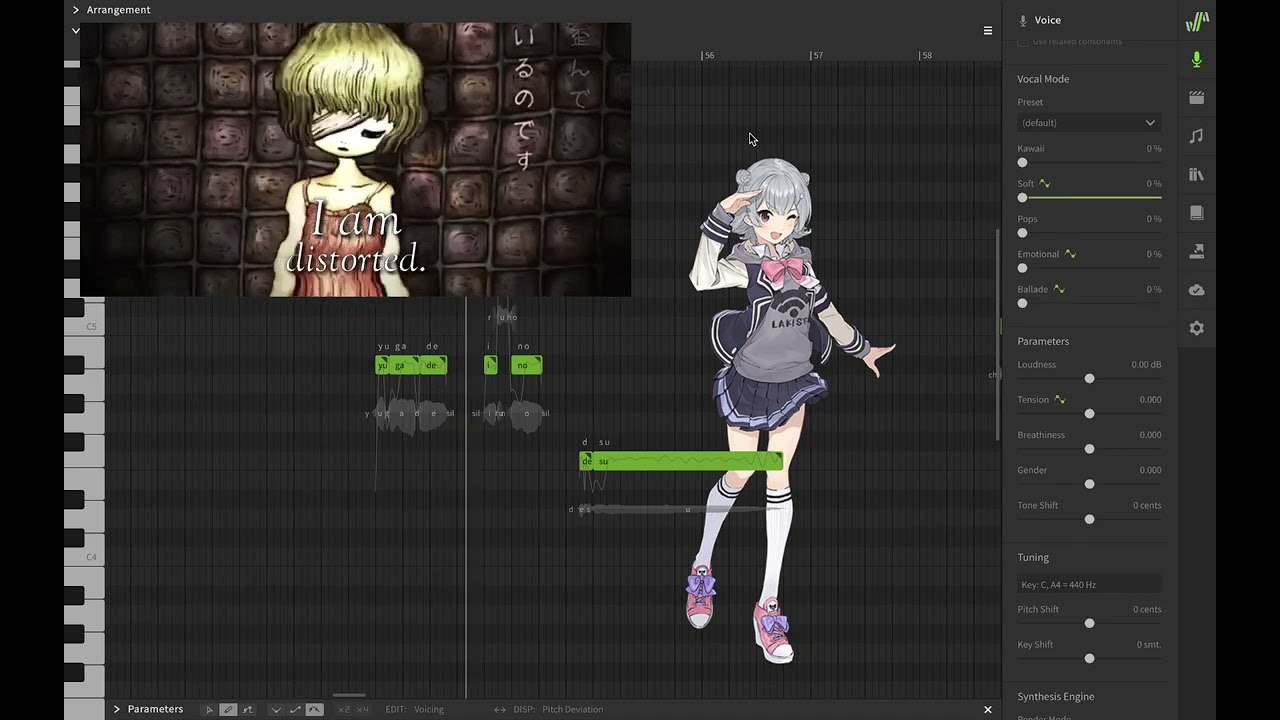1280x720 pixels.
Task: Click measure 57 marker on timeline
Action: pyautogui.click(x=817, y=55)
